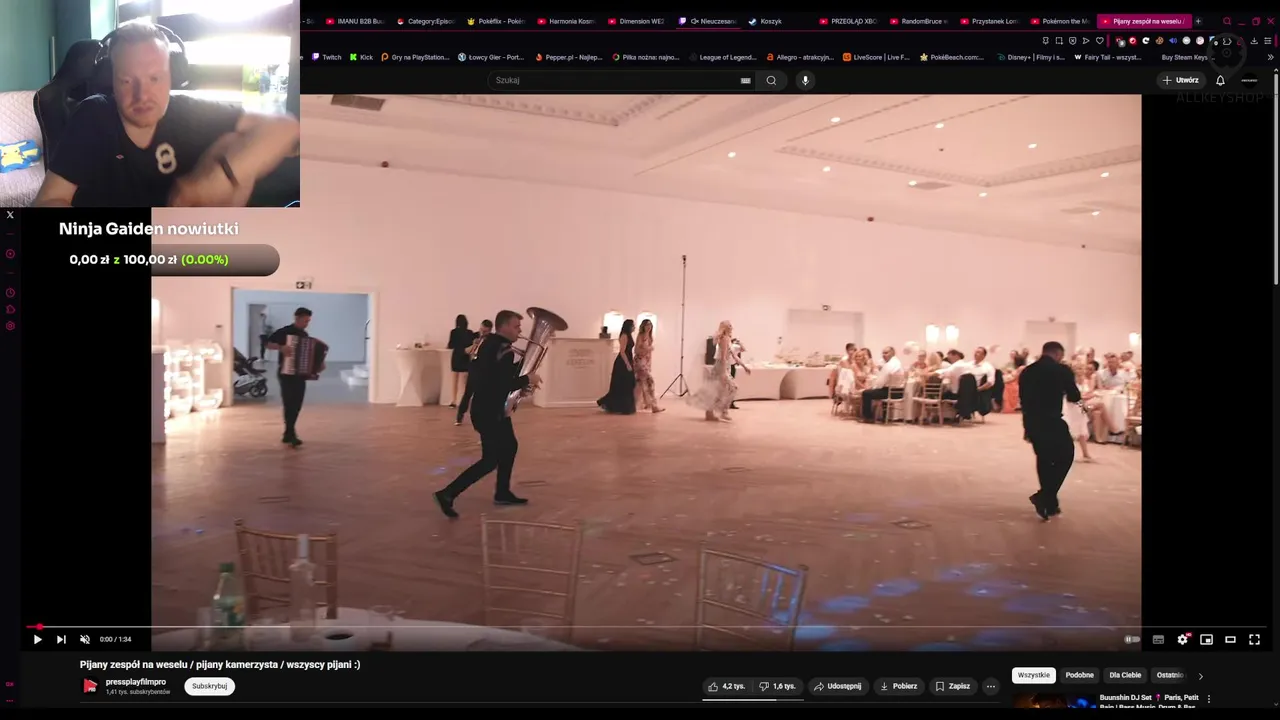Switch to the Pokéflix browser tab
Screen dimensions: 1280x720
(x=496, y=21)
